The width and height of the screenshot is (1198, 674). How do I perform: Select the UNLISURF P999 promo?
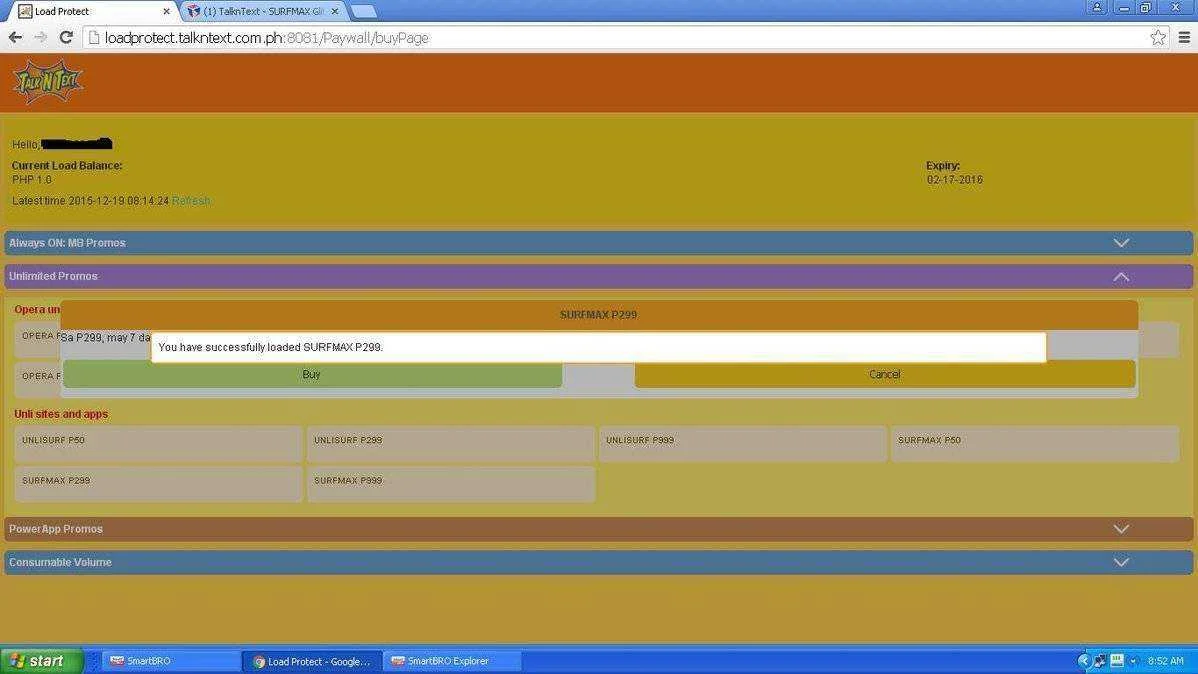743,444
